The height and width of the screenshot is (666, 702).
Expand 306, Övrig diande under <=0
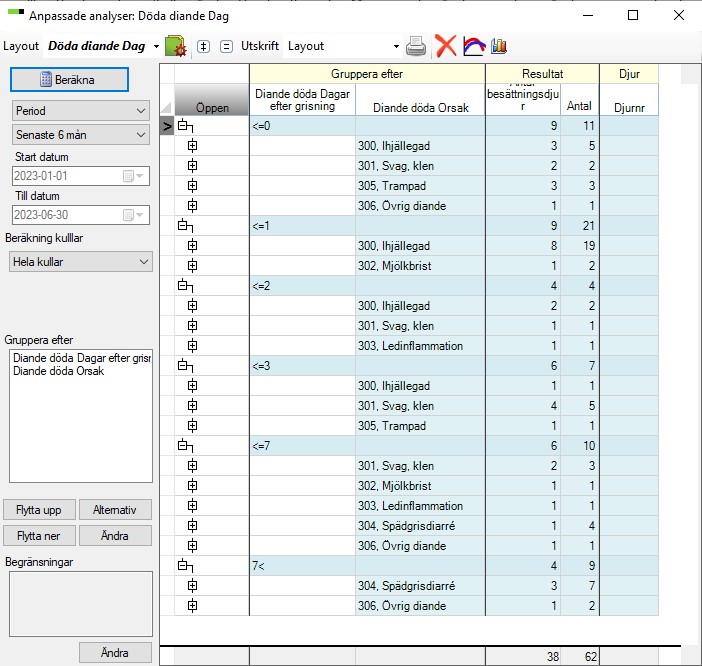pyautogui.click(x=193, y=206)
